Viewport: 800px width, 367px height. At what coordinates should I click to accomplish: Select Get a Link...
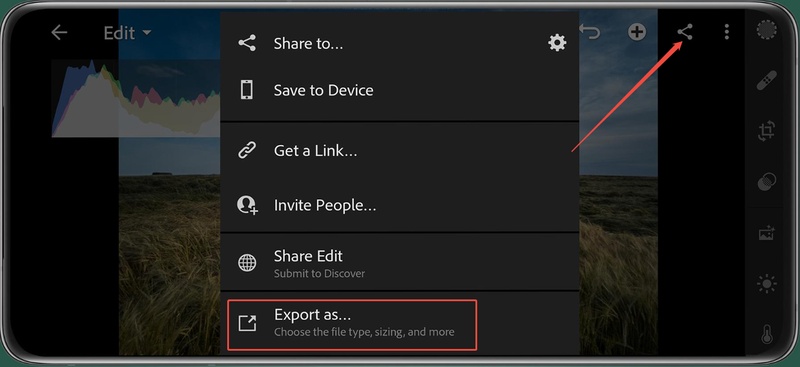(399, 151)
